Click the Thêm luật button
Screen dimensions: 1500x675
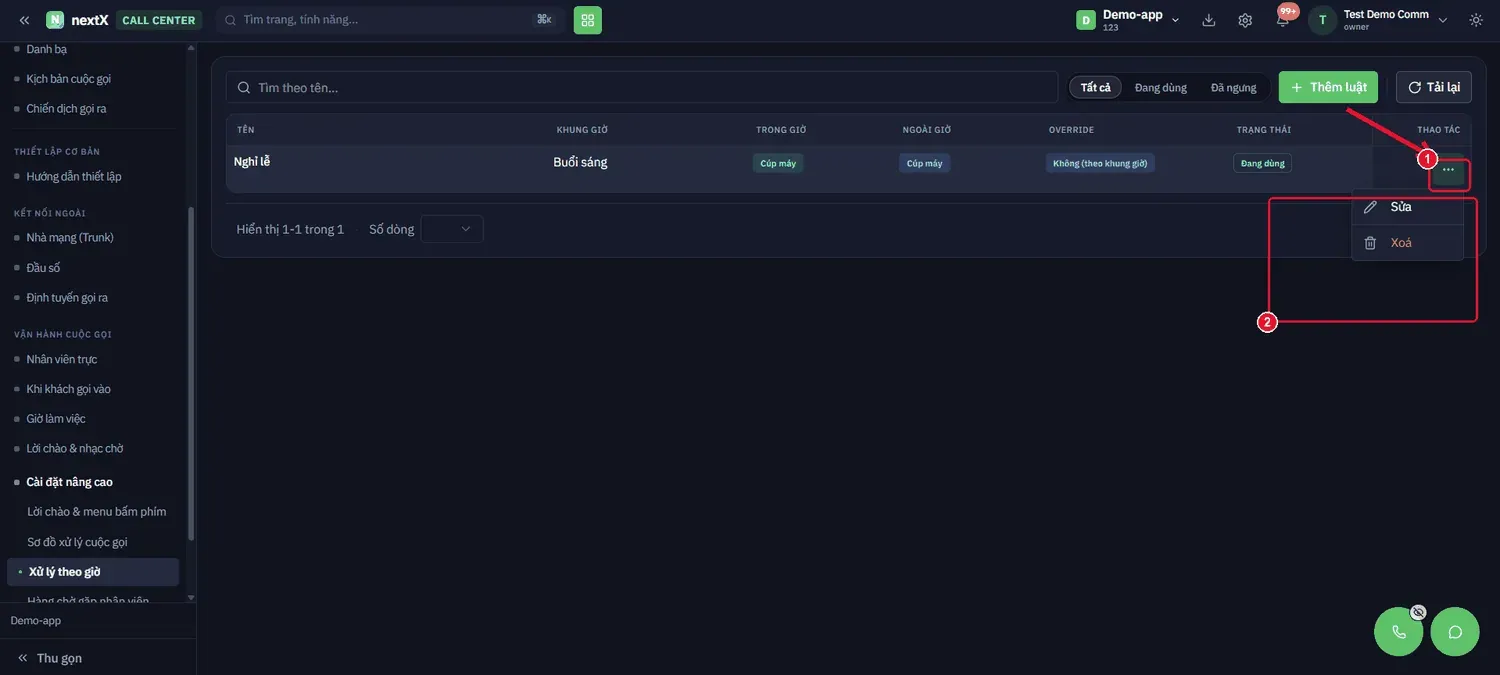pyautogui.click(x=1328, y=87)
